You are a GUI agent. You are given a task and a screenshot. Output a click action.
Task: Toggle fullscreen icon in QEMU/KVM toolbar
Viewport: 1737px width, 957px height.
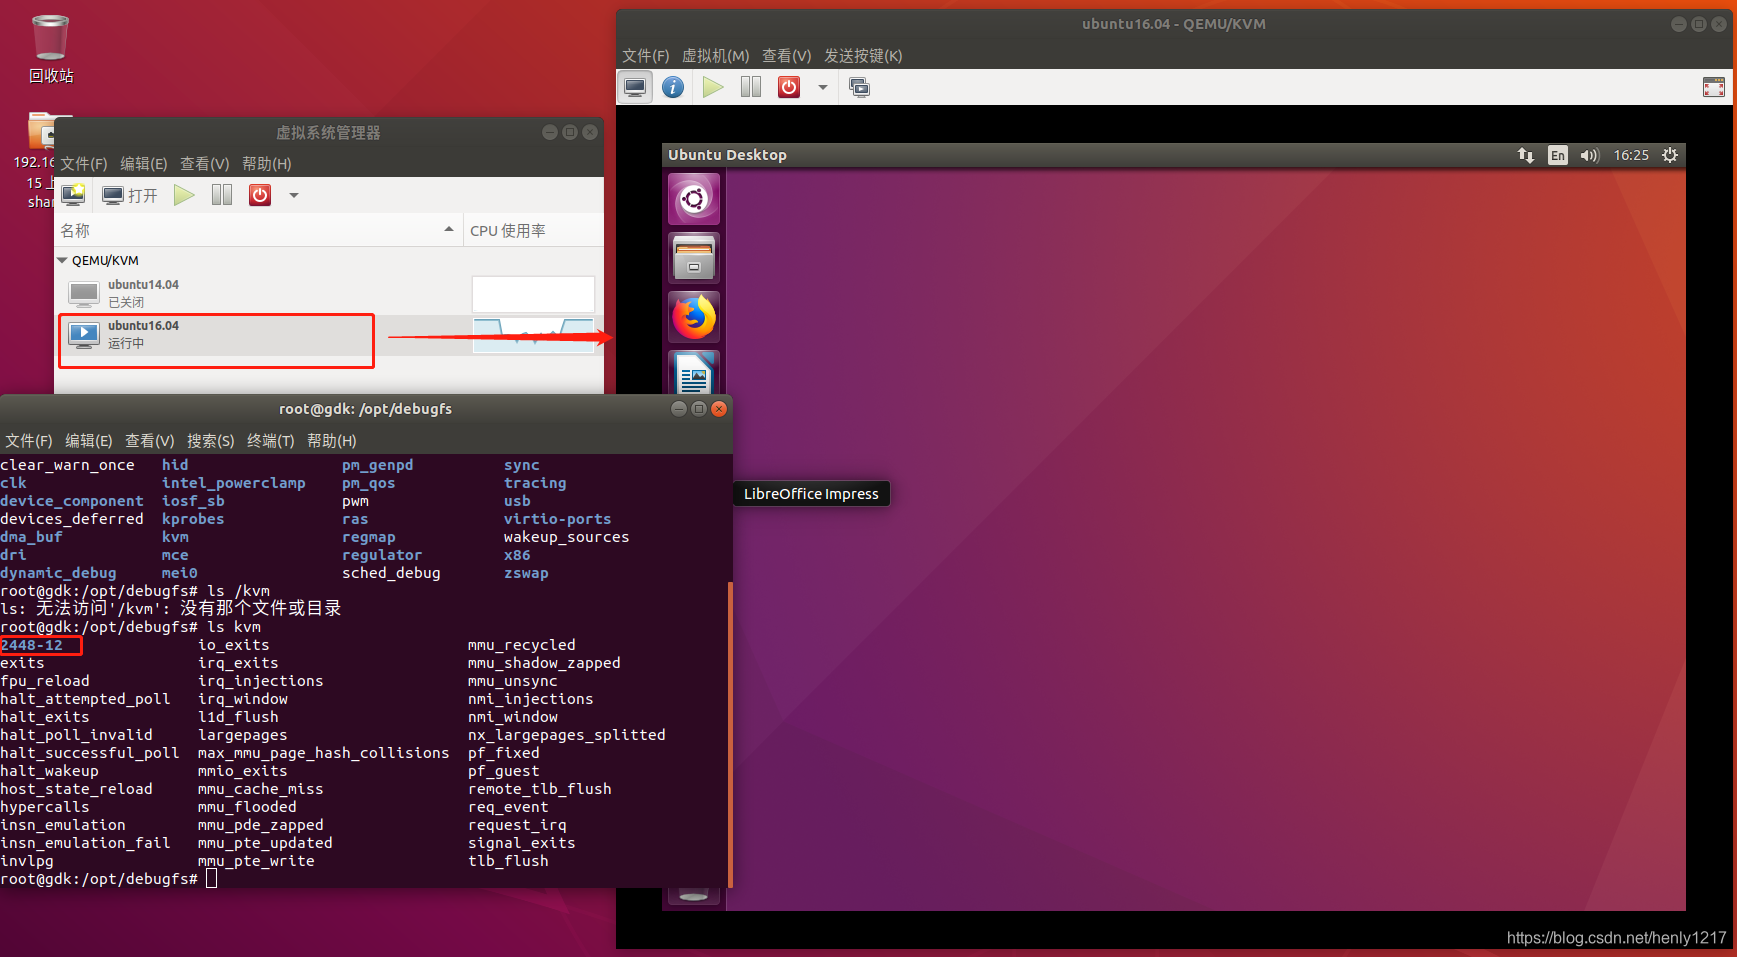pos(1714,87)
